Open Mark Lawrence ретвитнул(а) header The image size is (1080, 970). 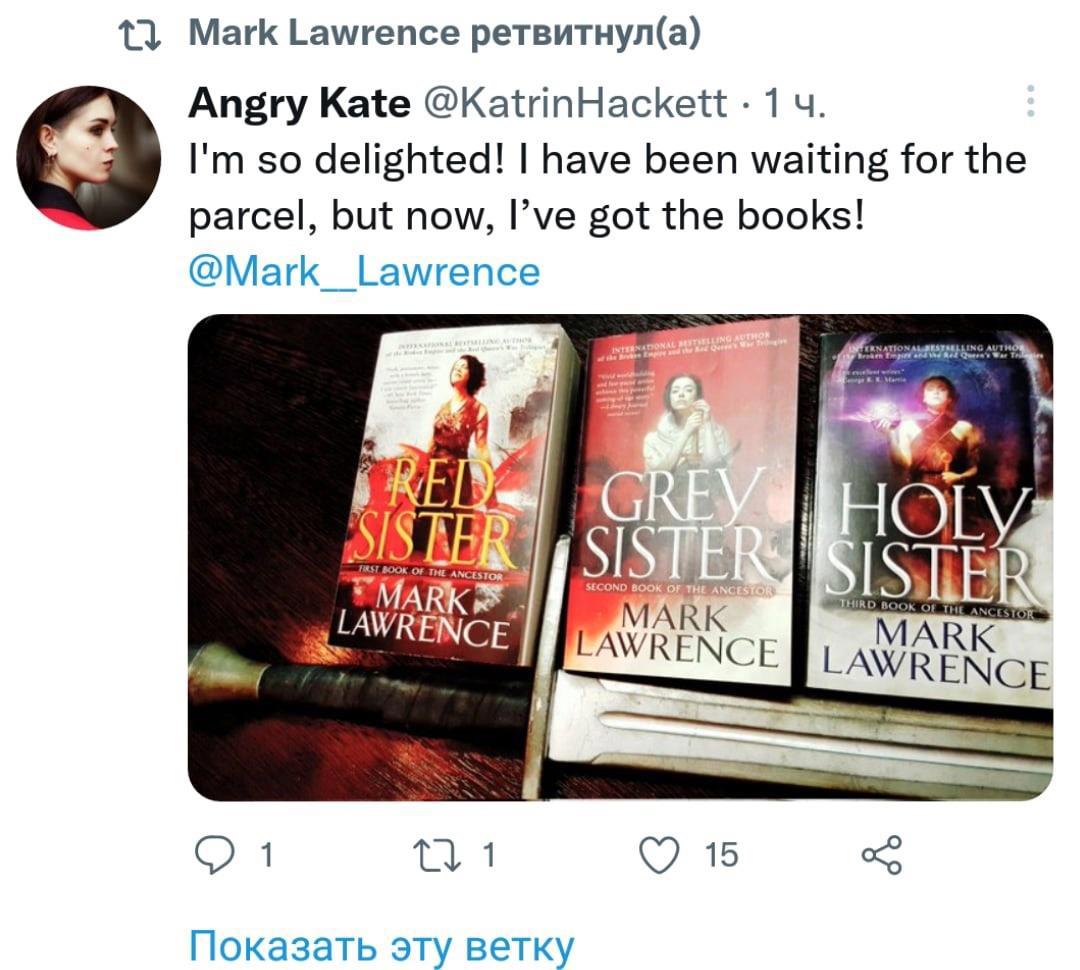444,33
